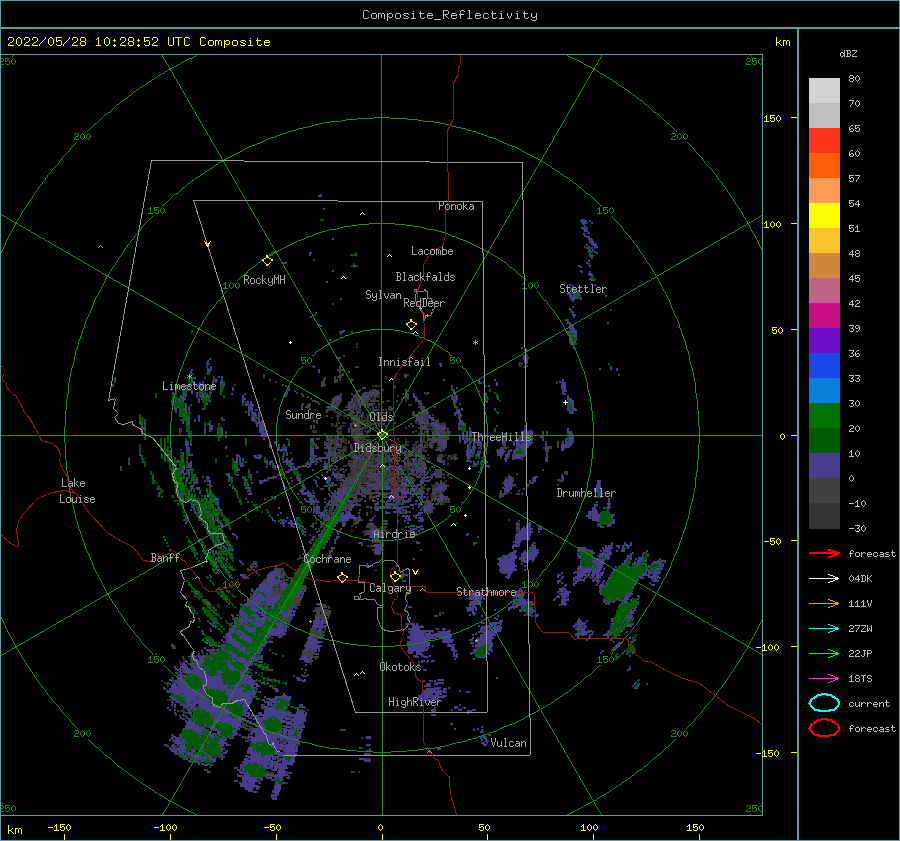
Task: Click the 04DK legend text
Action: point(860,578)
